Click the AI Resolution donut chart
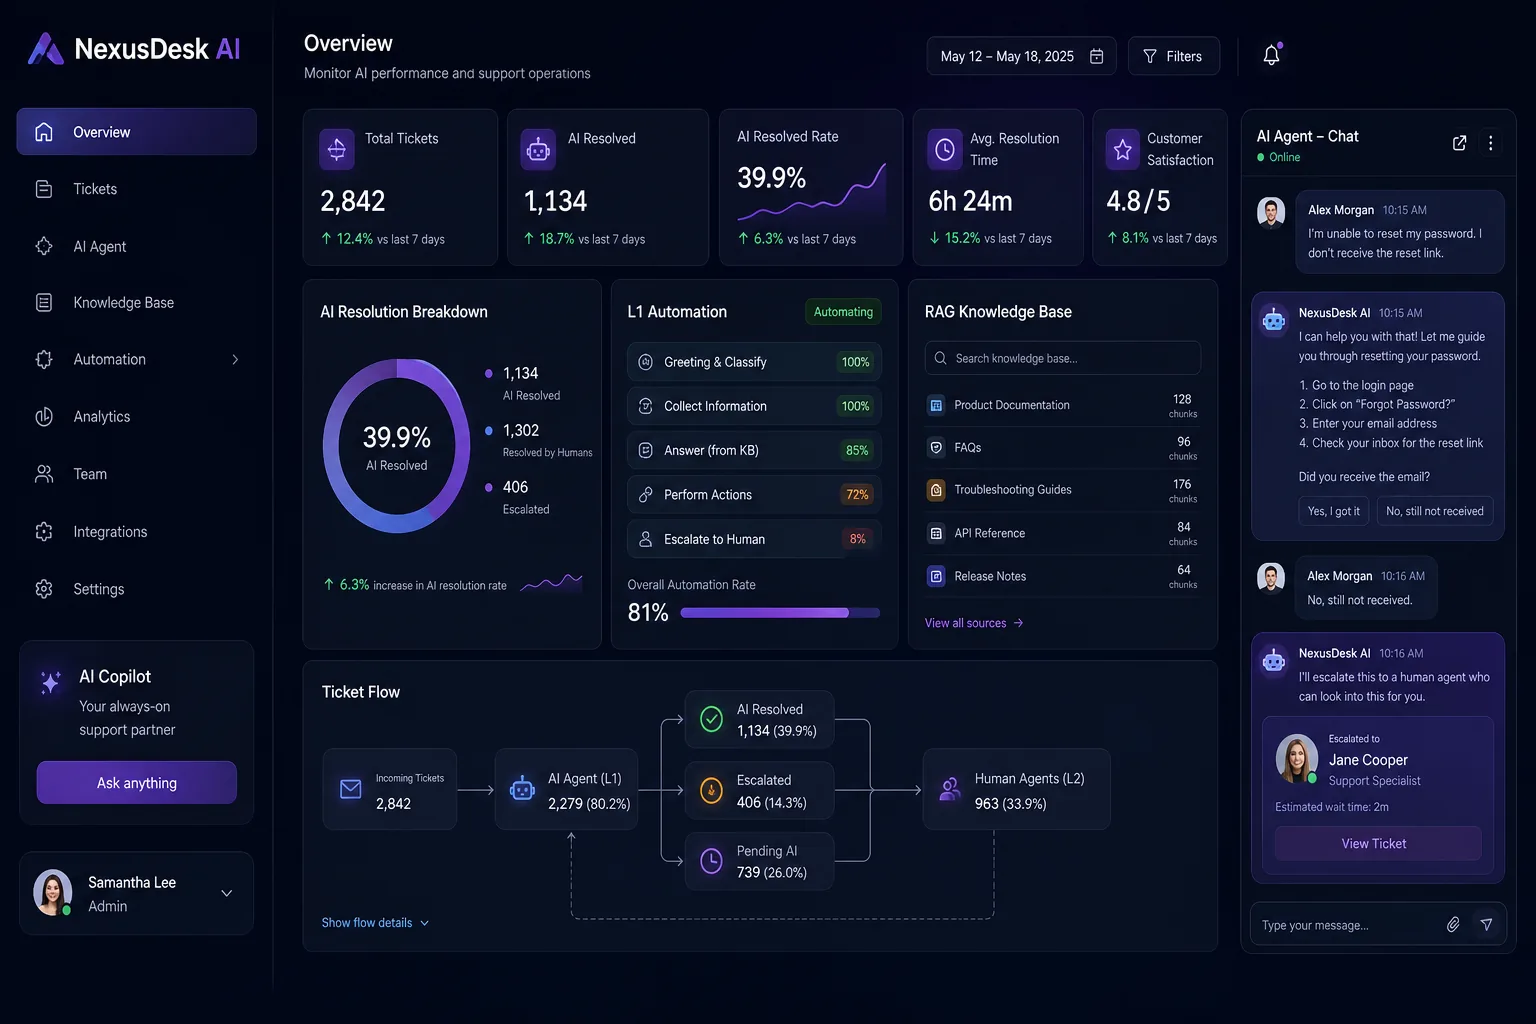This screenshot has width=1536, height=1024. point(397,446)
